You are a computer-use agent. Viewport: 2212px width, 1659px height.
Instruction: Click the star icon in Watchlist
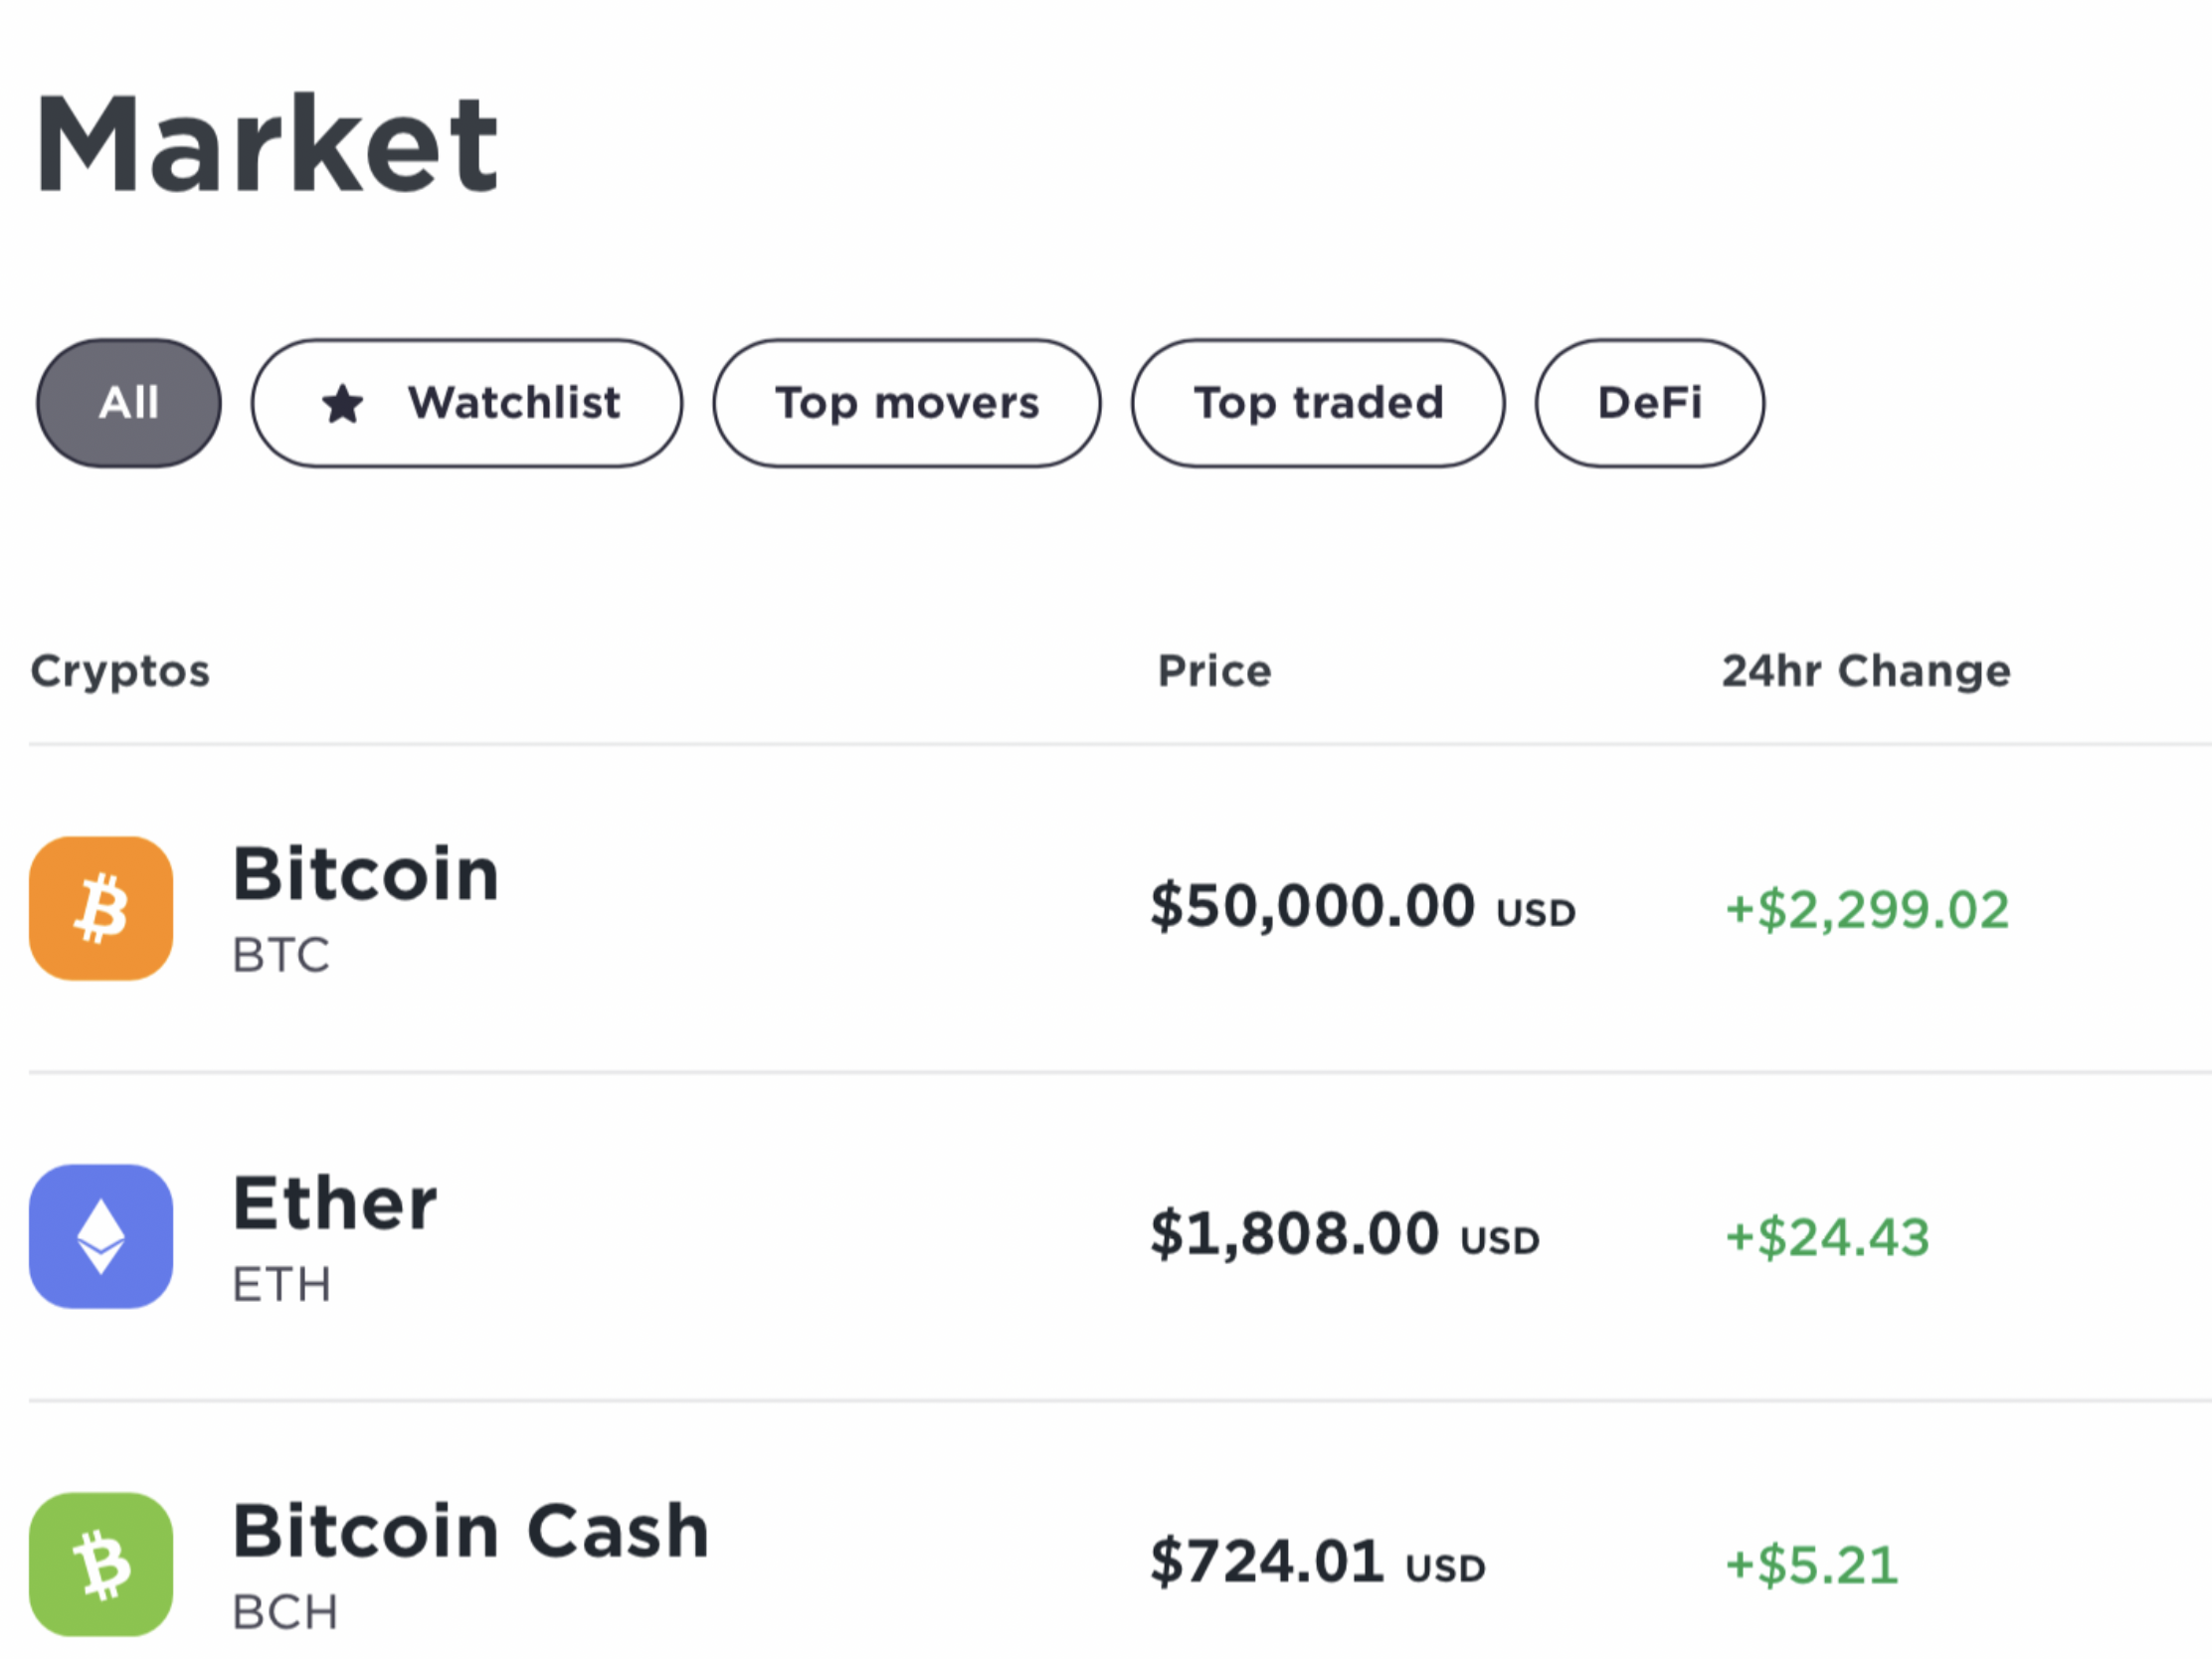tap(343, 404)
